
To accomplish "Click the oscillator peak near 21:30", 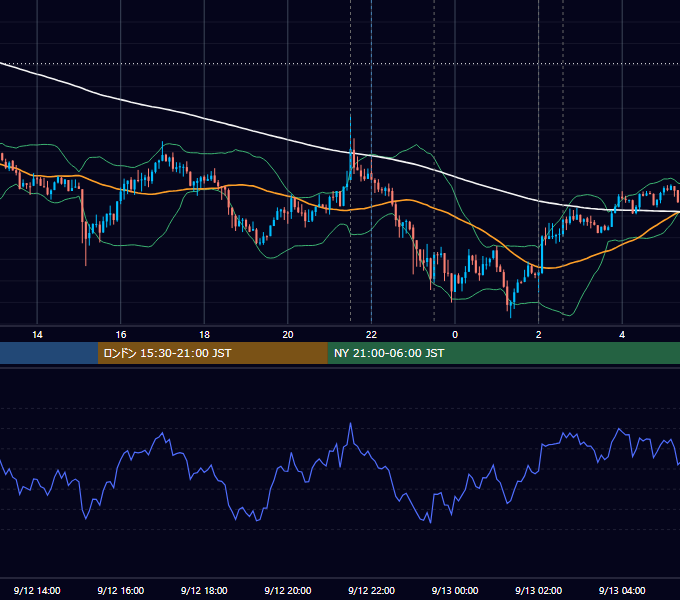I will coord(350,424).
